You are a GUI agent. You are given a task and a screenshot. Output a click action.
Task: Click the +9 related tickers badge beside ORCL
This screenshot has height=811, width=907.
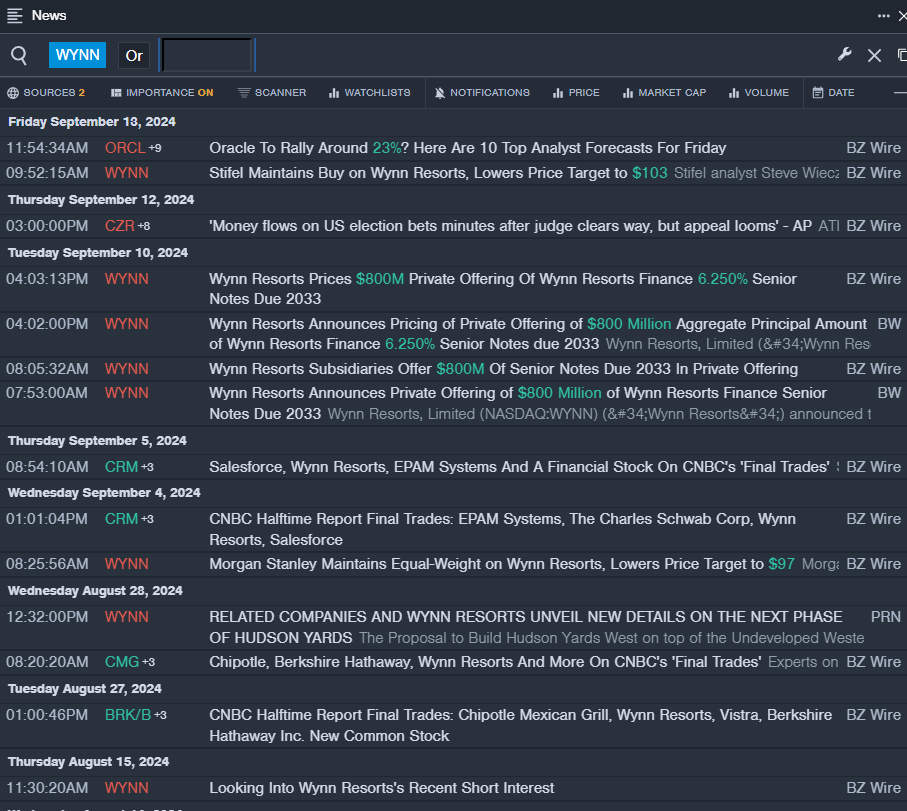[x=155, y=148]
